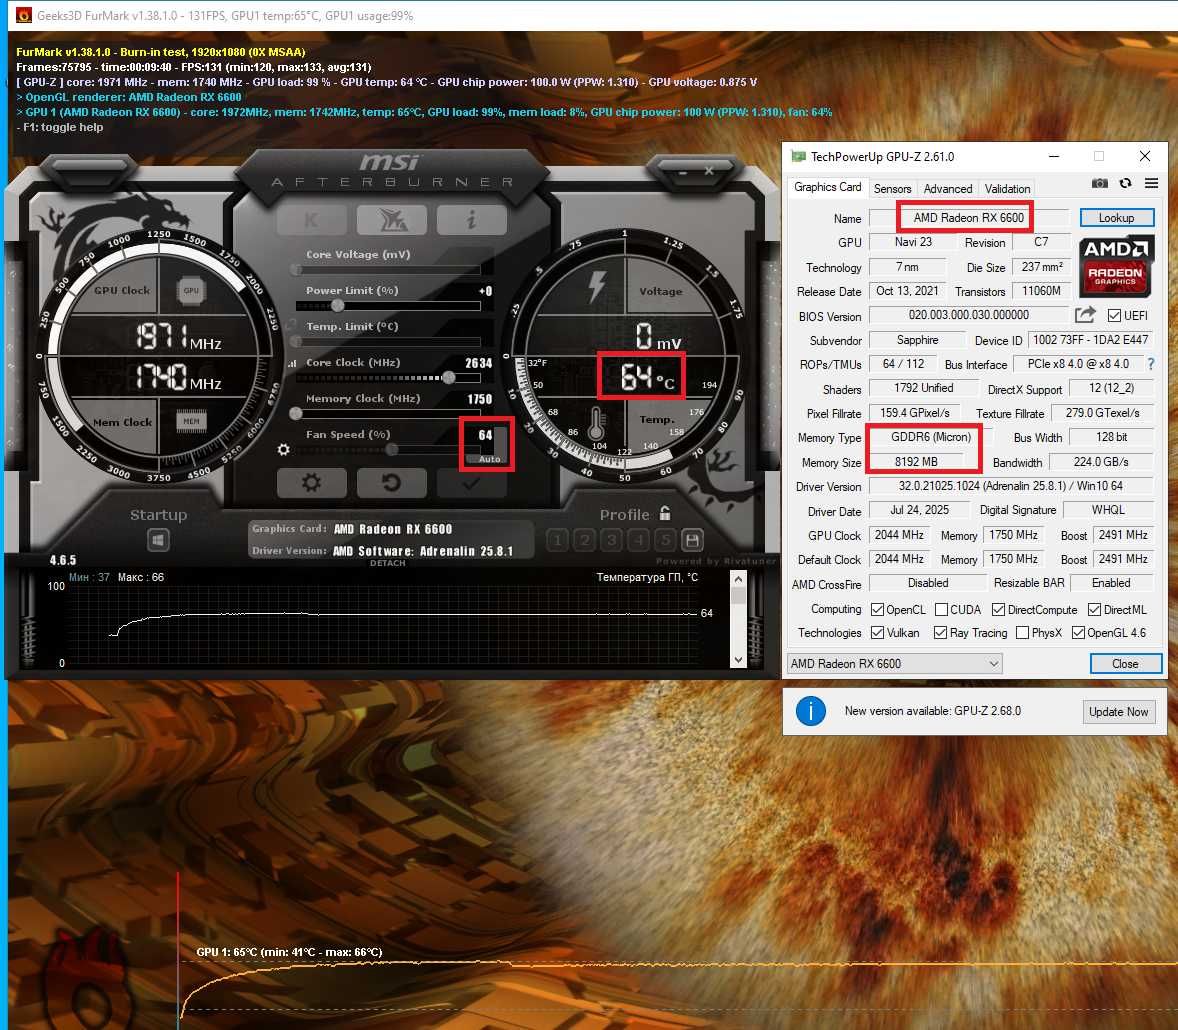This screenshot has width=1178, height=1030.
Task: Toggle OpenCL checkbox in GPU-Z
Action: tap(877, 609)
